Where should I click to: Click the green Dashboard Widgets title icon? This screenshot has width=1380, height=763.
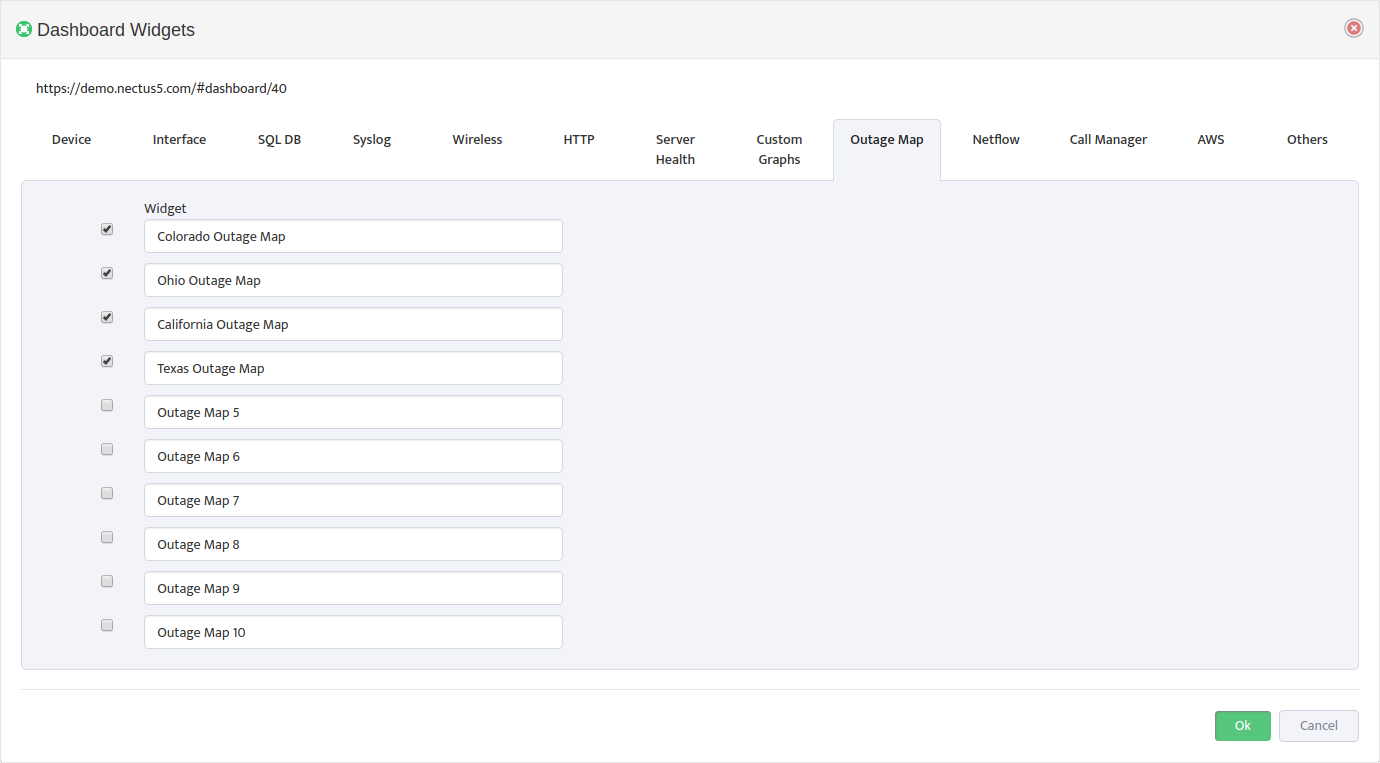pyautogui.click(x=24, y=29)
